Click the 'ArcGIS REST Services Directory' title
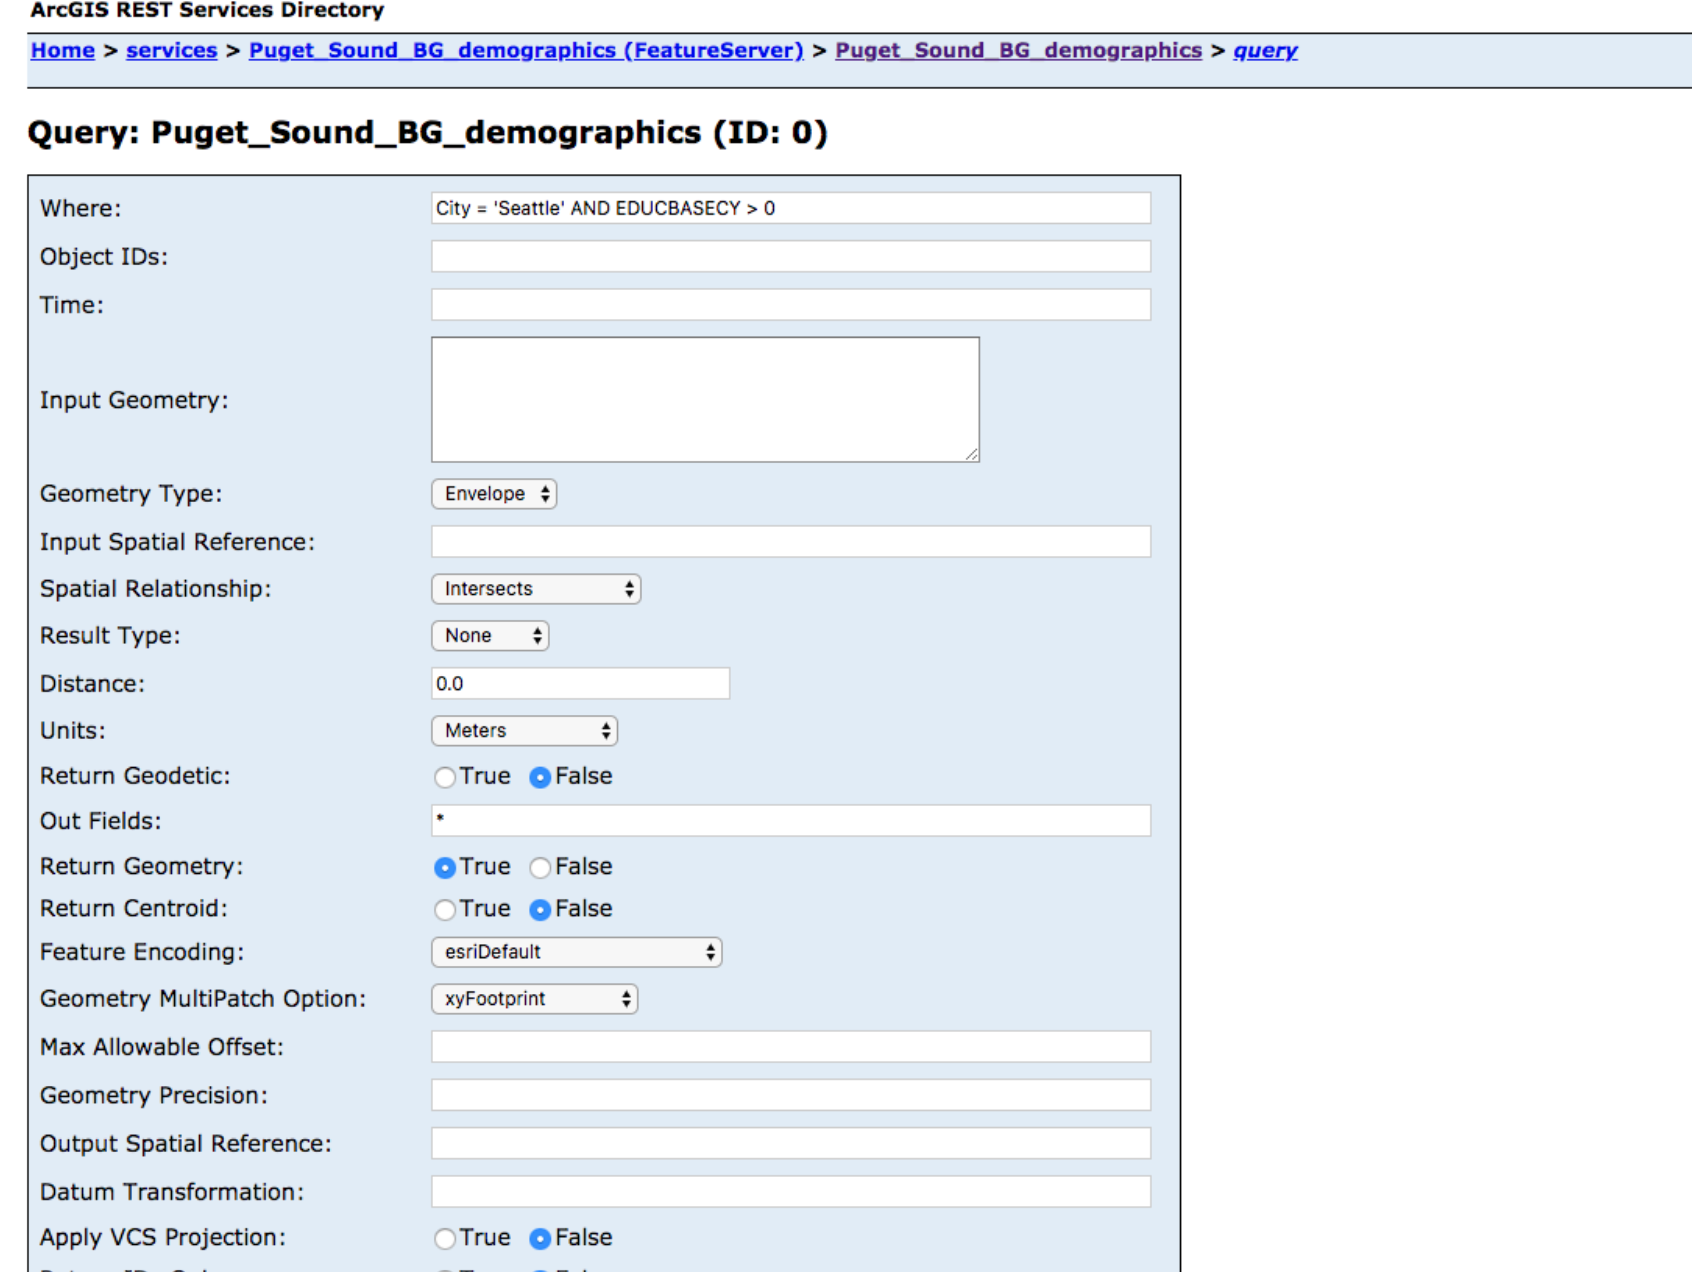Screen dimensions: 1692x1272 pyautogui.click(x=207, y=10)
